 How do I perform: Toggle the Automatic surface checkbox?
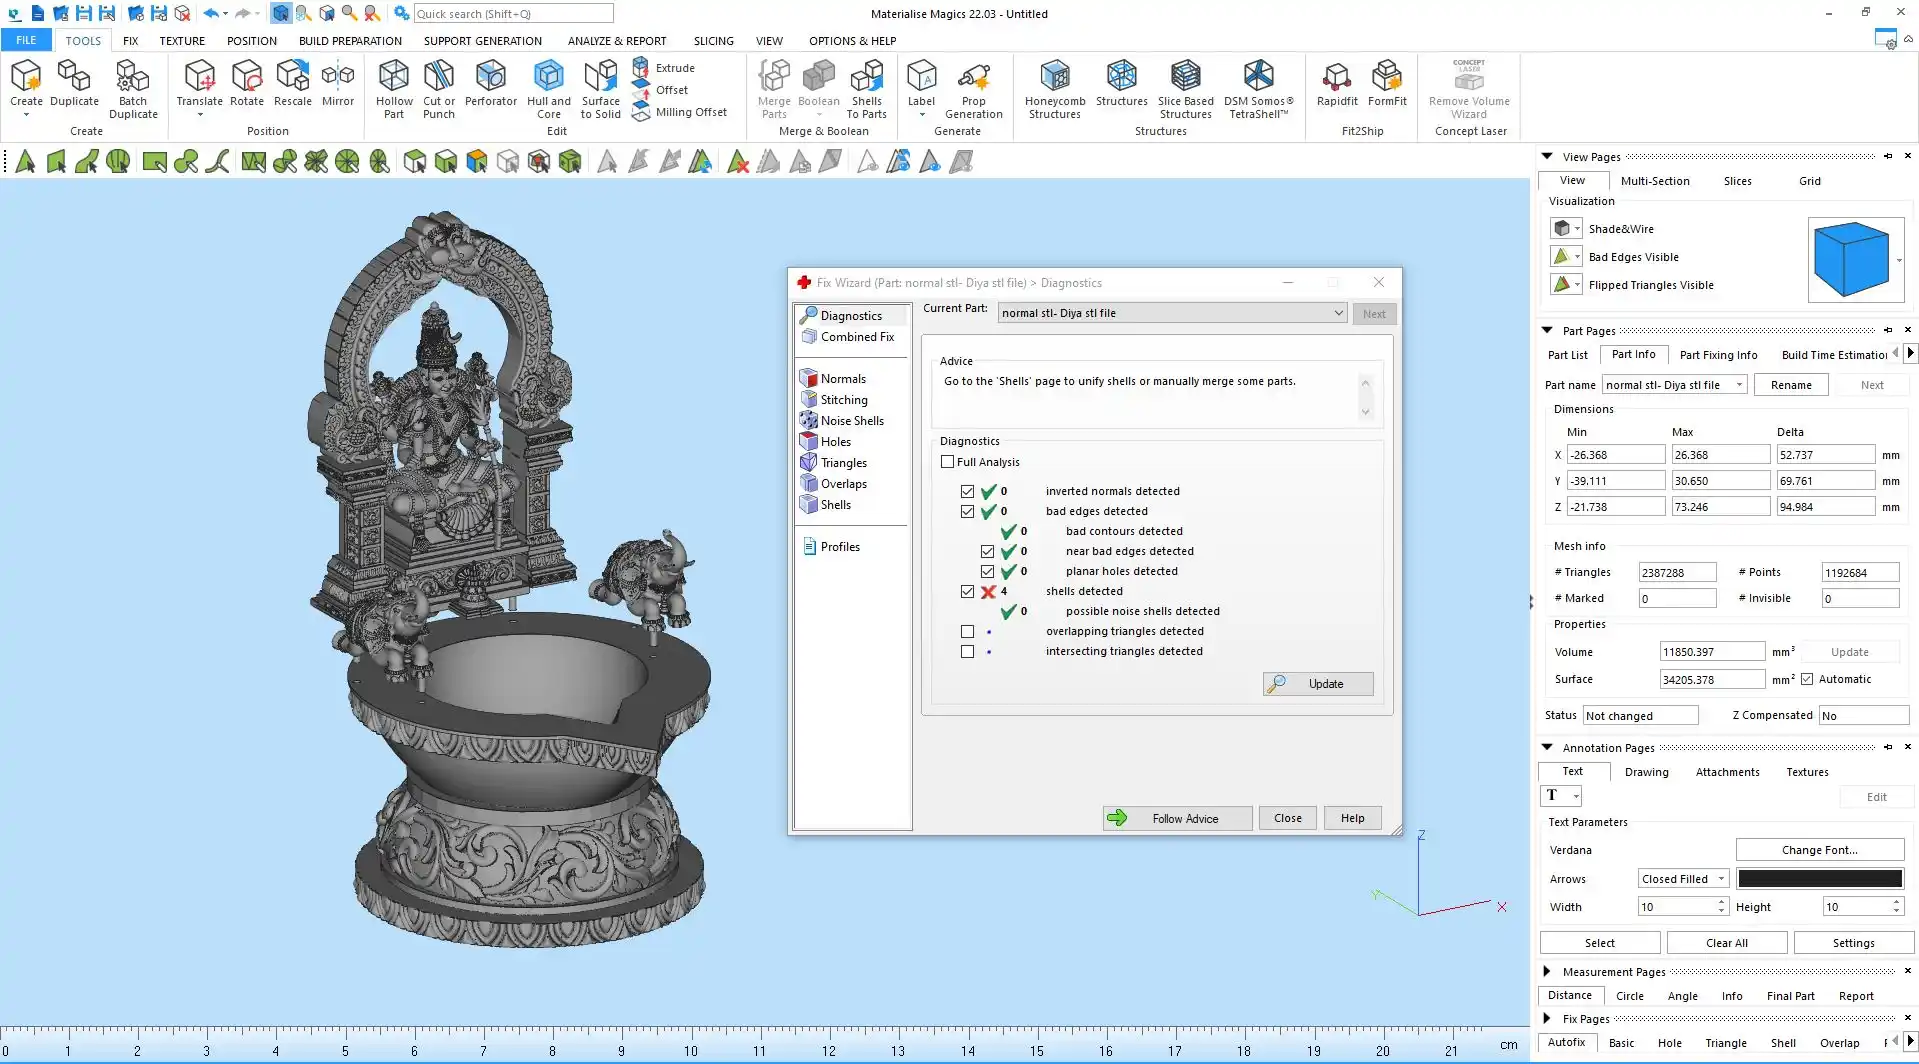pos(1807,679)
